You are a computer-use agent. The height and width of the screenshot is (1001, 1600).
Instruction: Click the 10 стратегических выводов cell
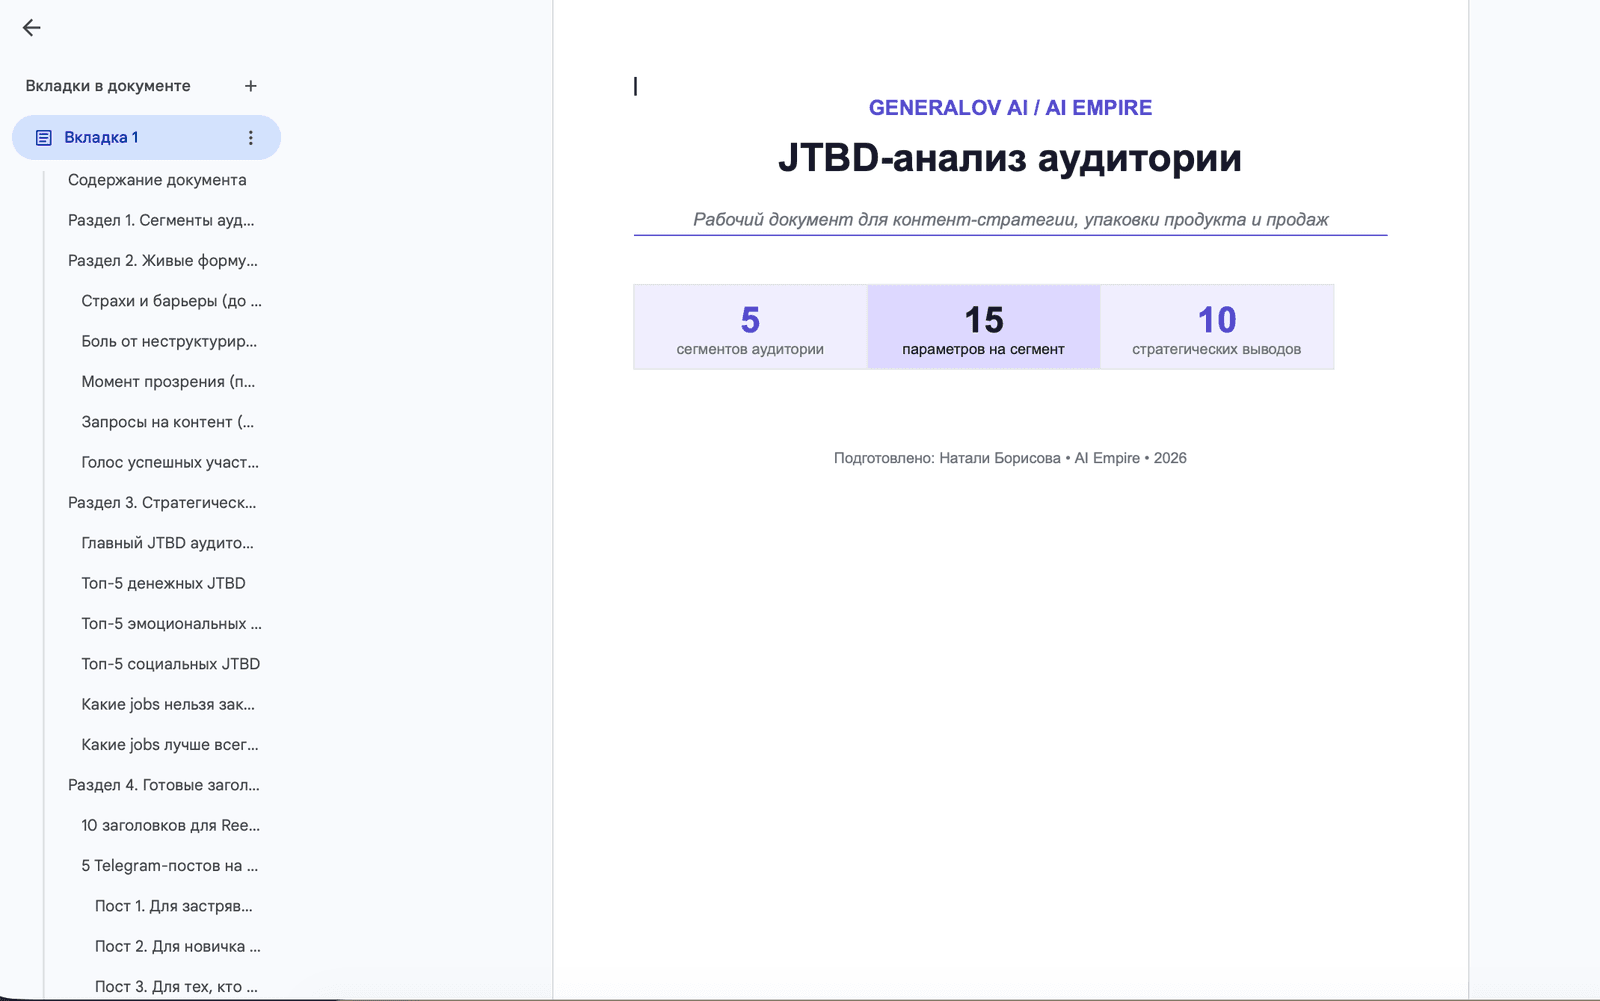click(1217, 327)
